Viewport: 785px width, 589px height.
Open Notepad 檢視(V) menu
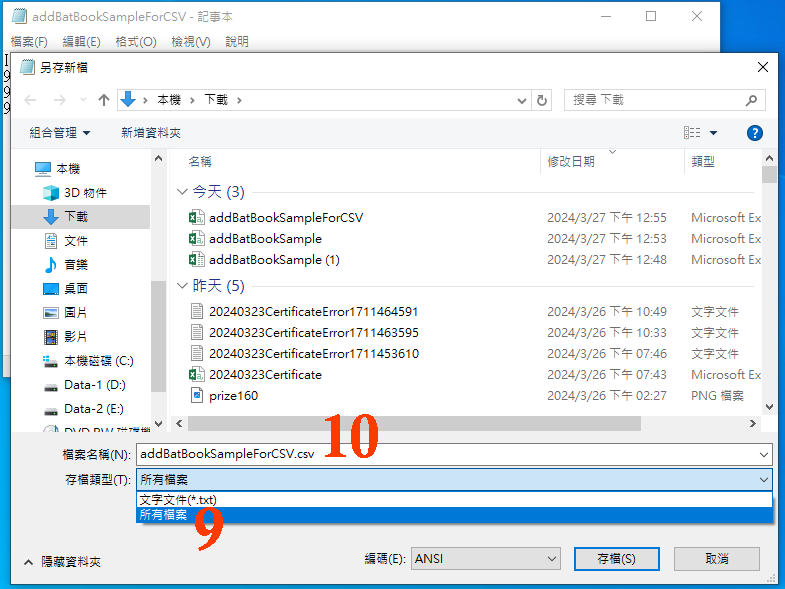point(191,42)
